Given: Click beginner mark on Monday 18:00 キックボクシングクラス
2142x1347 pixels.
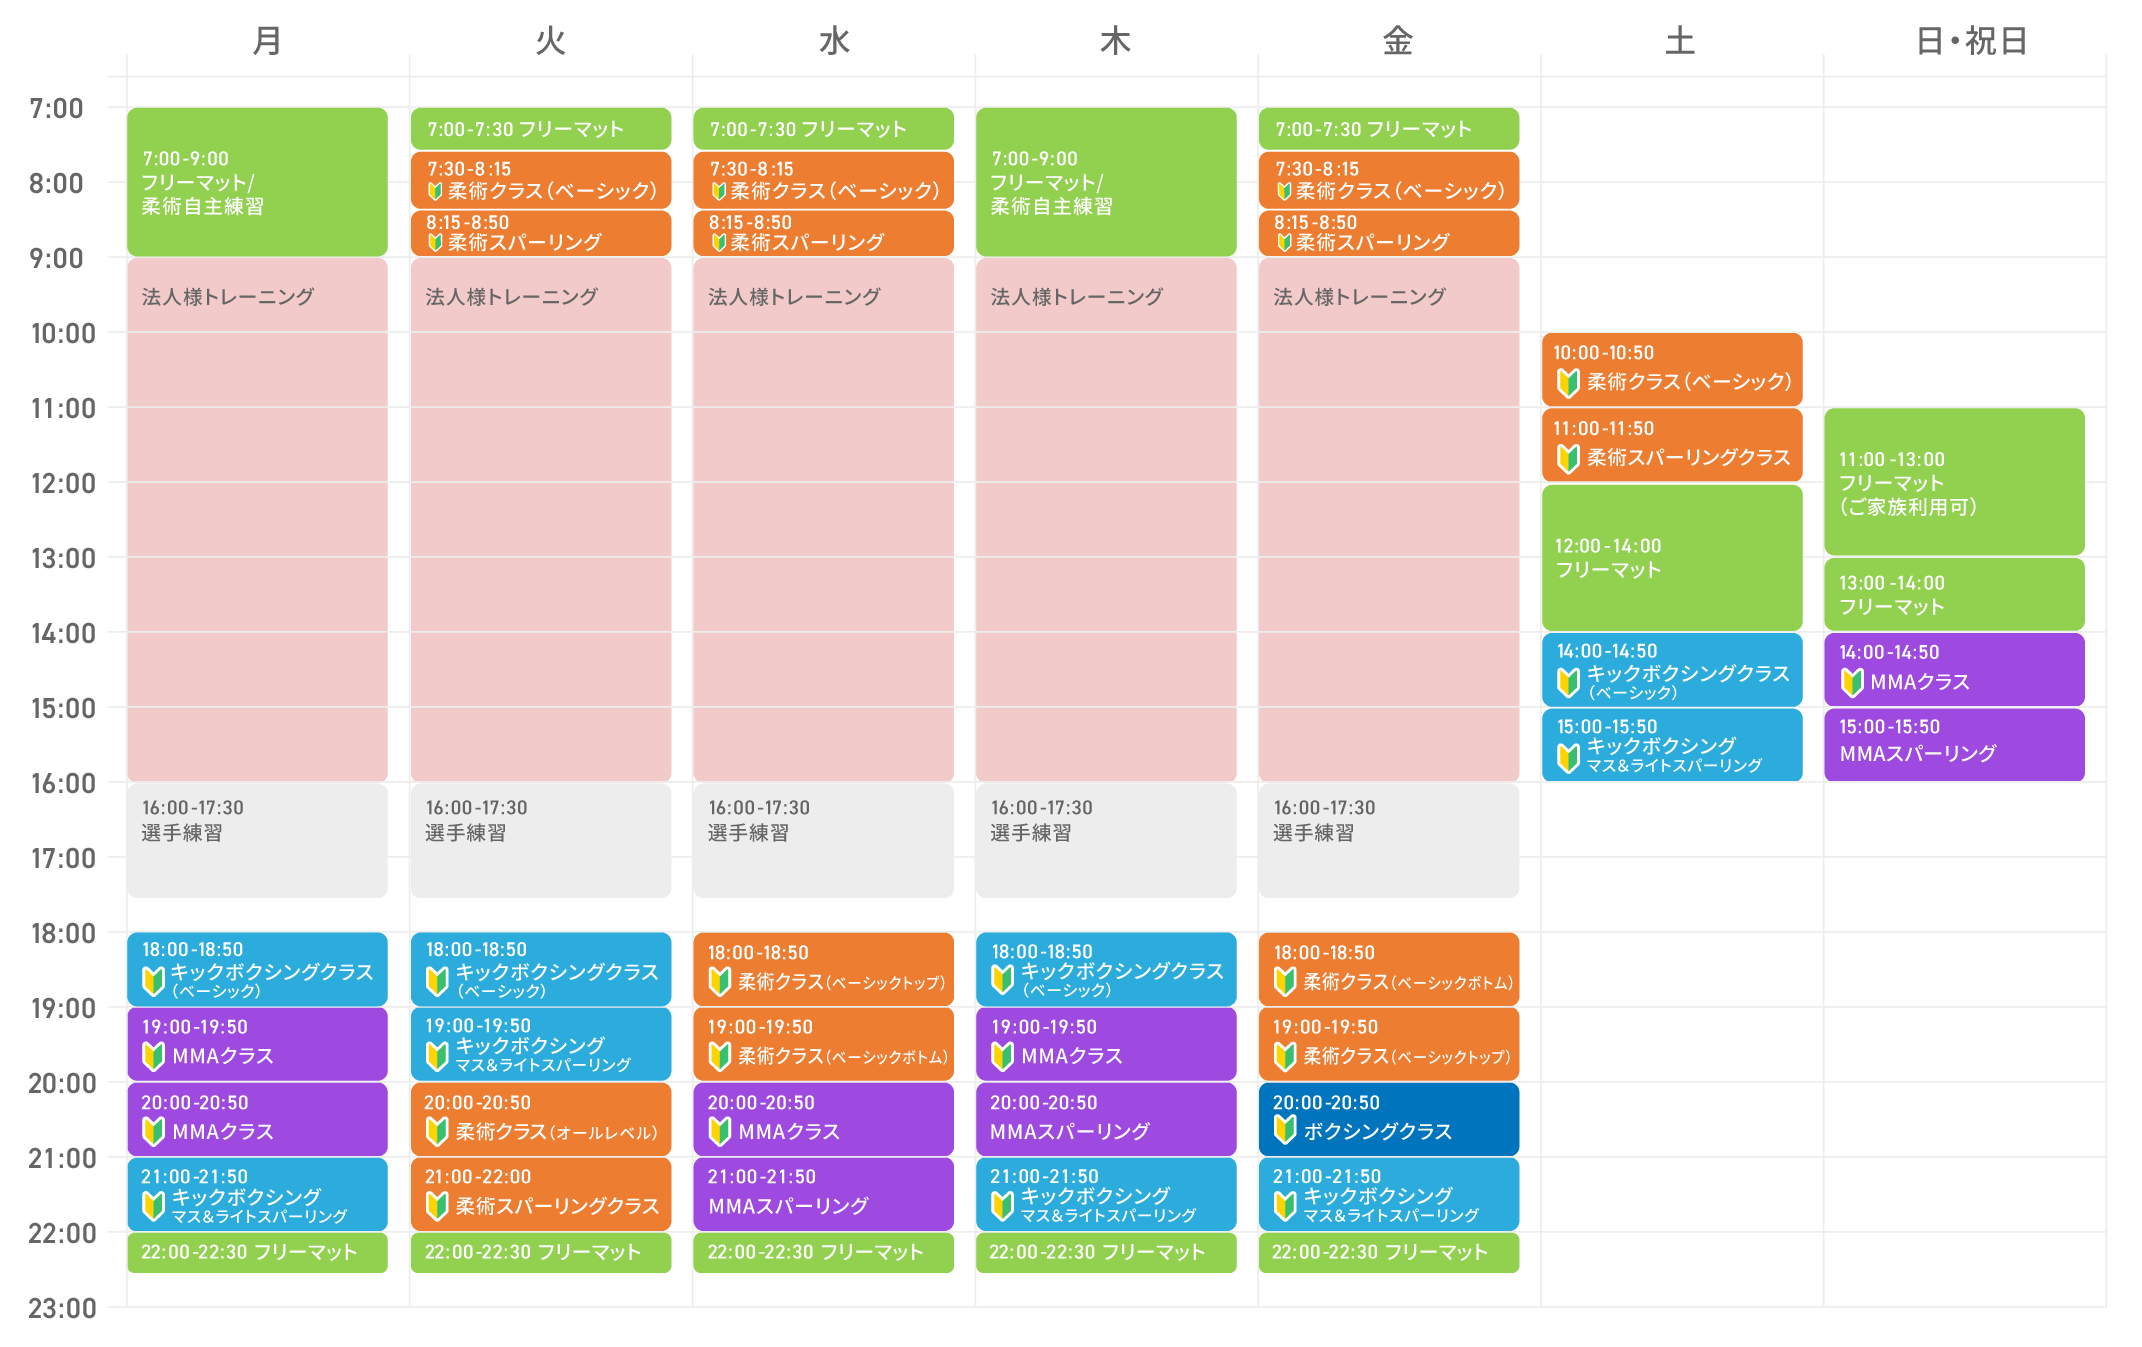Looking at the screenshot, I should 153,981.
